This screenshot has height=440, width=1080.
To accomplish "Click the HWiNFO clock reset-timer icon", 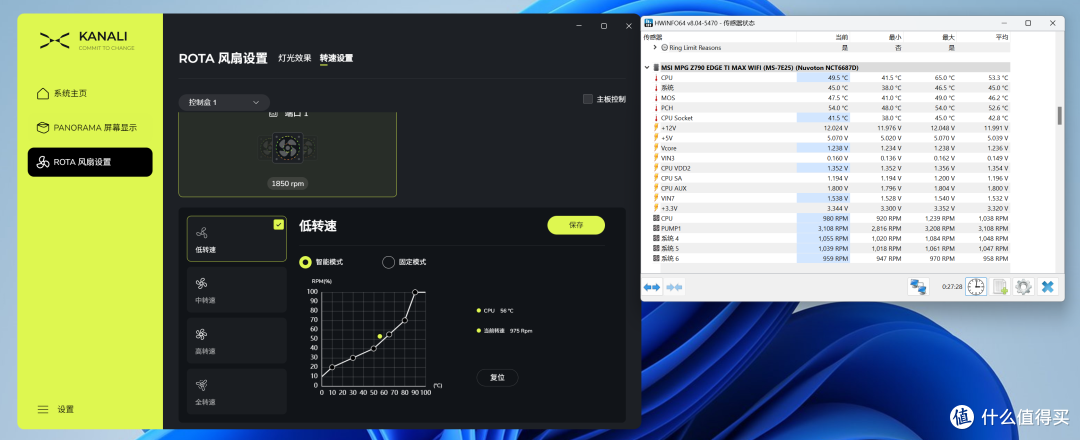I will tap(975, 287).
